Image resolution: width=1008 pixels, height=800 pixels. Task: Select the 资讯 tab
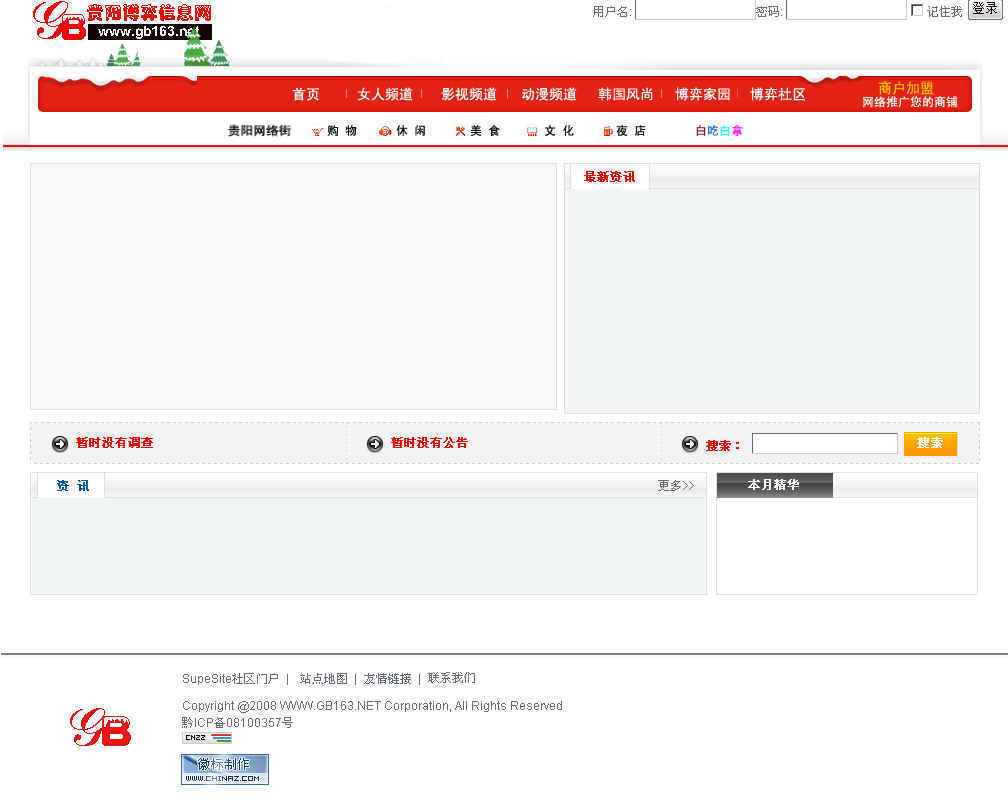click(72, 486)
